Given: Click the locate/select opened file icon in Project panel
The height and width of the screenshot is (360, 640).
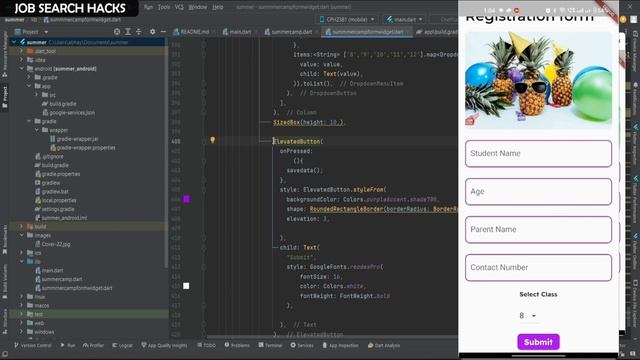Looking at the screenshot, I should (x=117, y=31).
